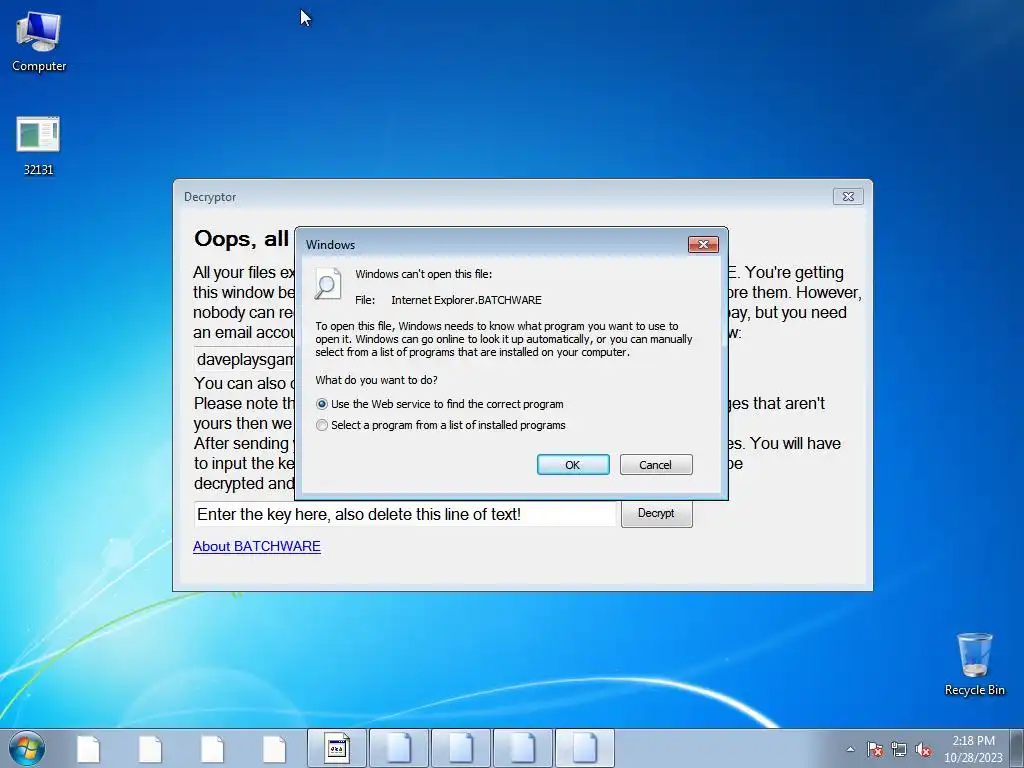The height and width of the screenshot is (768, 1024).
Task: Click the batch script window icon in taskbar
Action: point(337,748)
